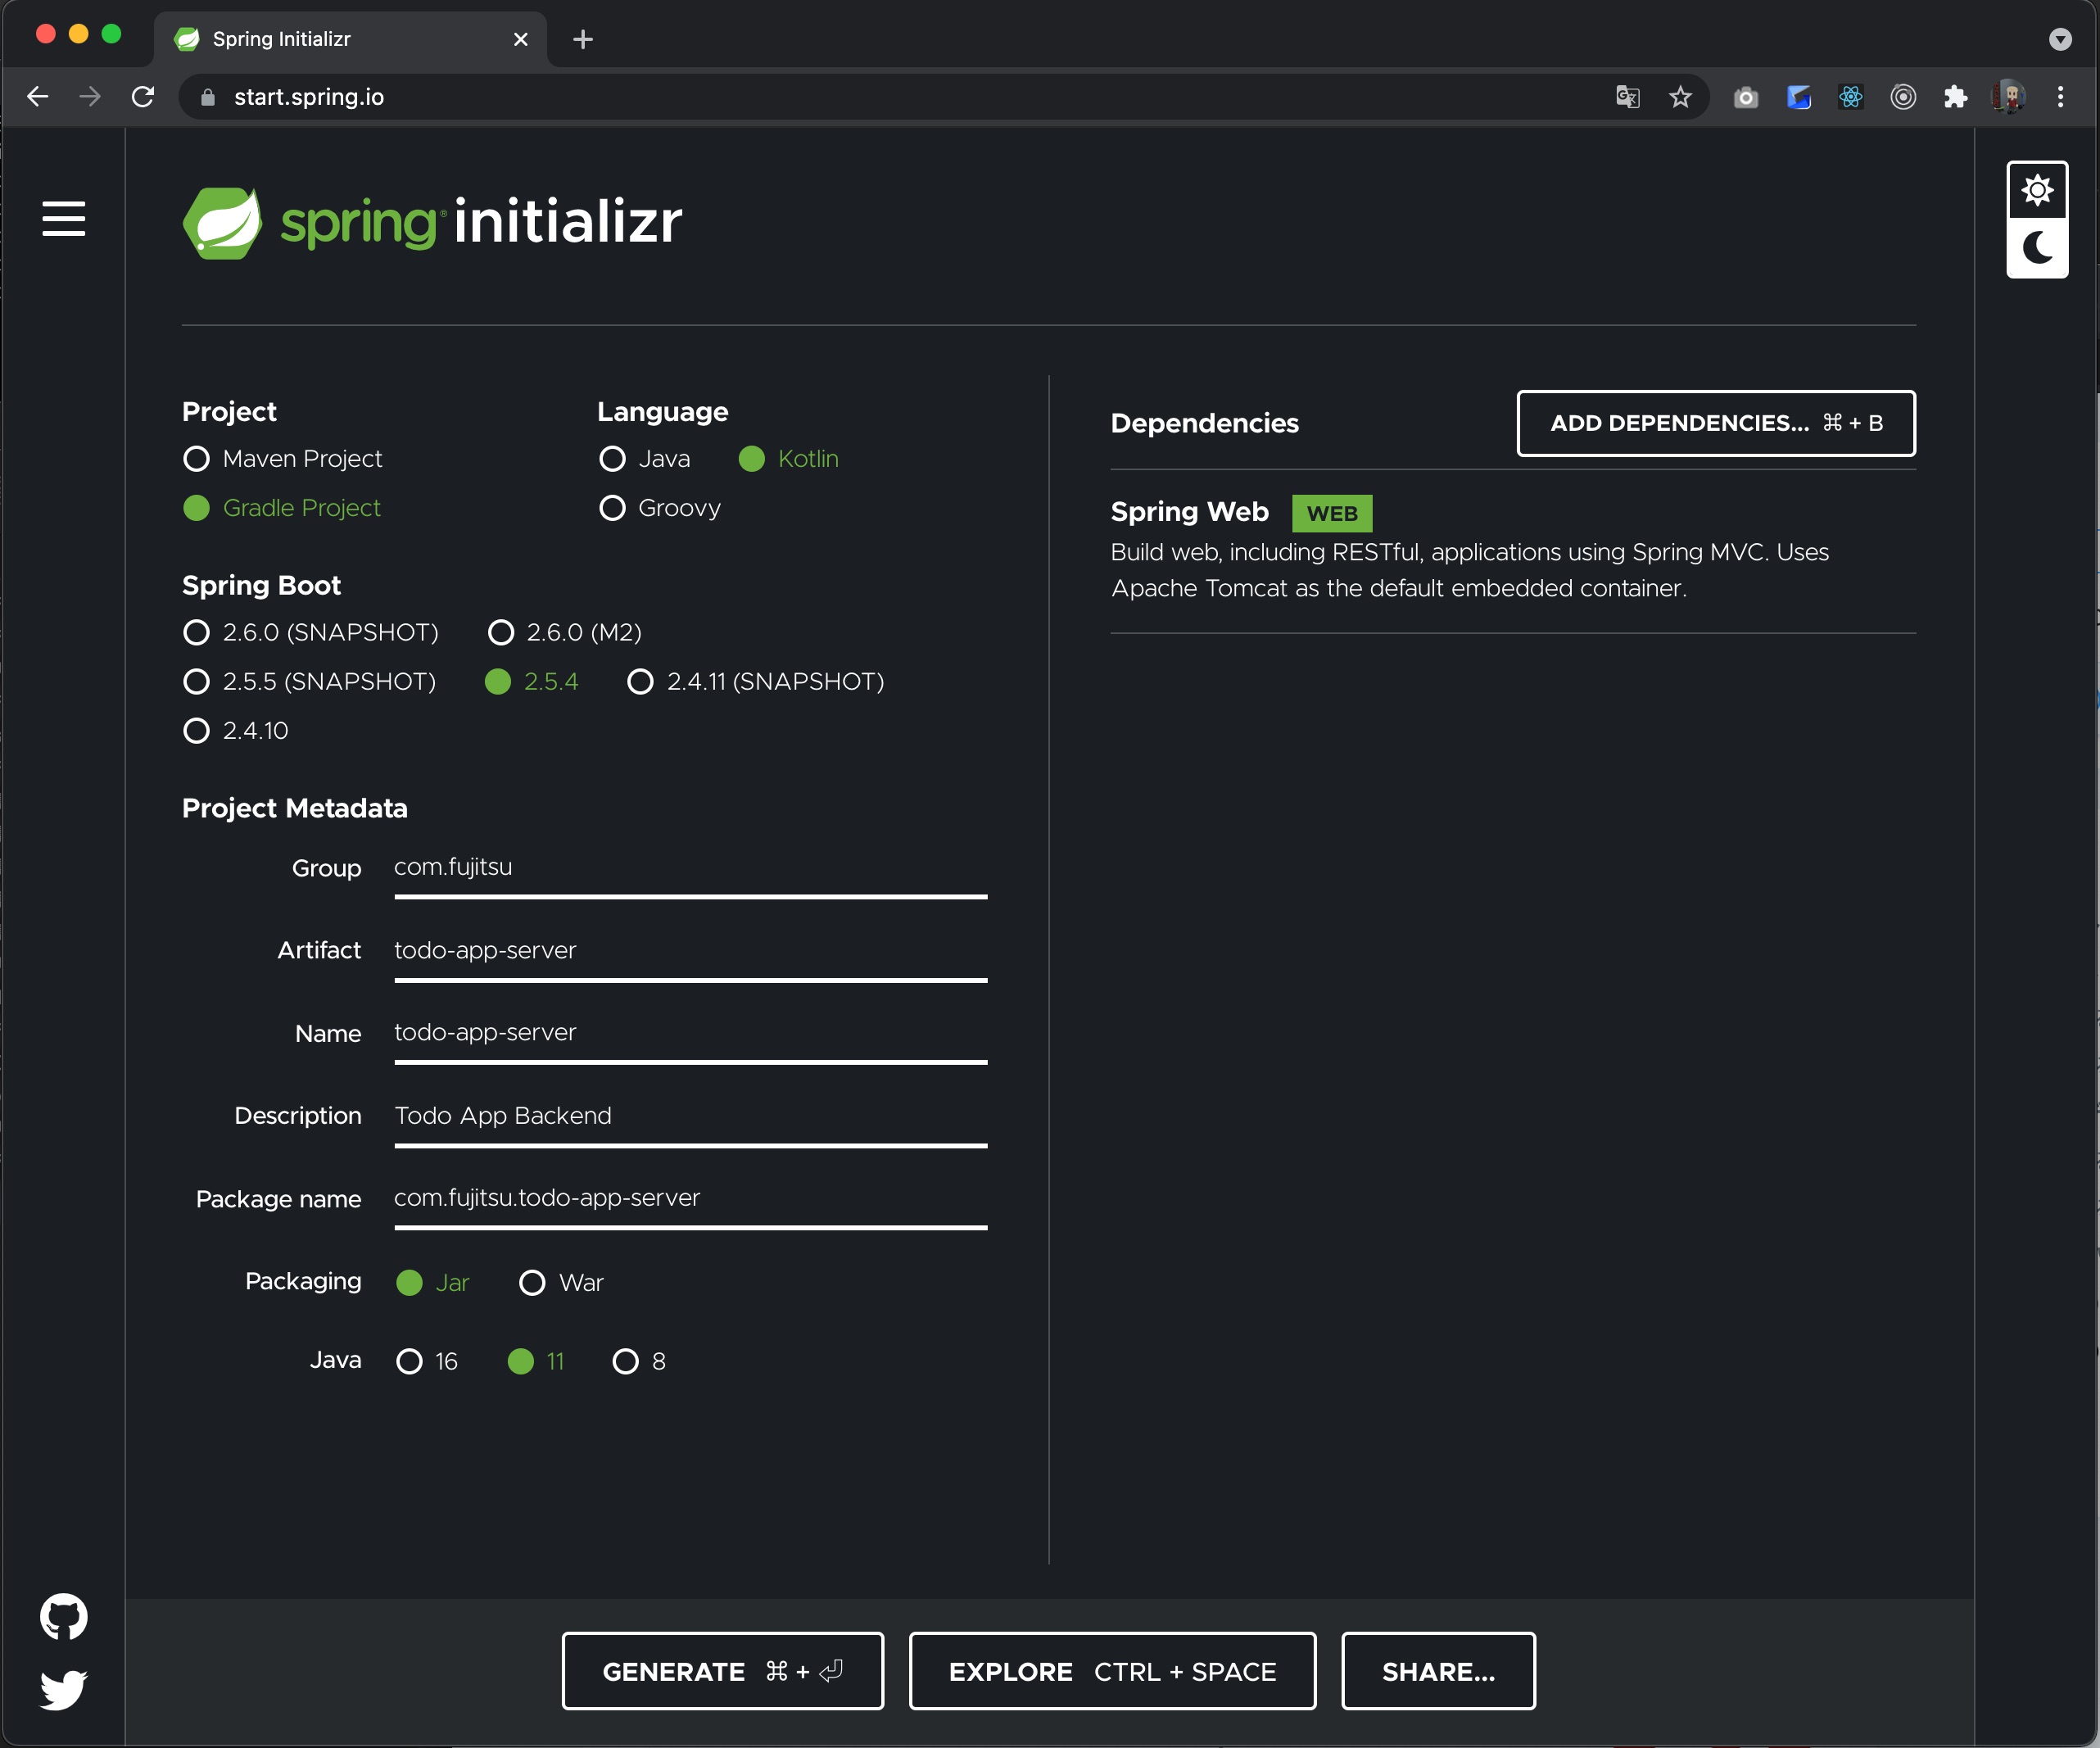Image resolution: width=2100 pixels, height=1748 pixels.
Task: Click the Name input field
Action: [x=691, y=1033]
